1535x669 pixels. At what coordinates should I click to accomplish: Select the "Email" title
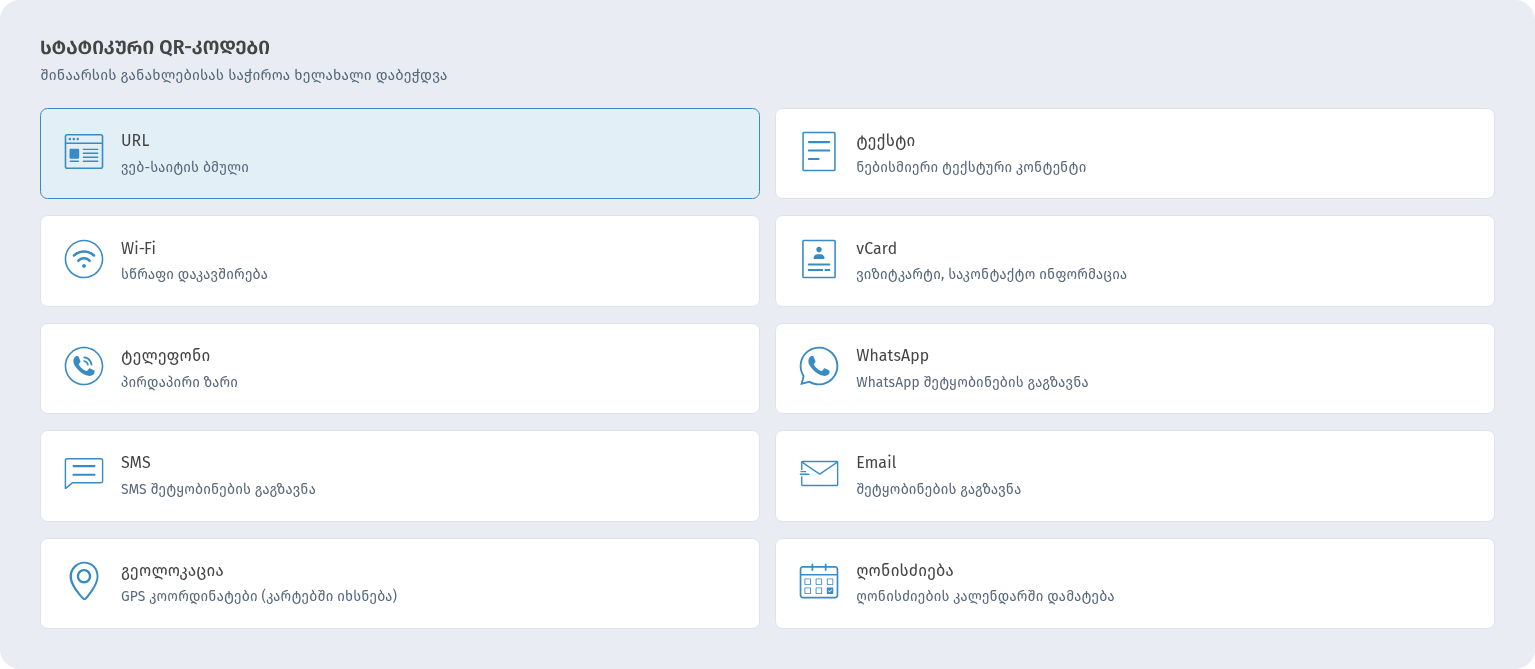click(x=876, y=463)
